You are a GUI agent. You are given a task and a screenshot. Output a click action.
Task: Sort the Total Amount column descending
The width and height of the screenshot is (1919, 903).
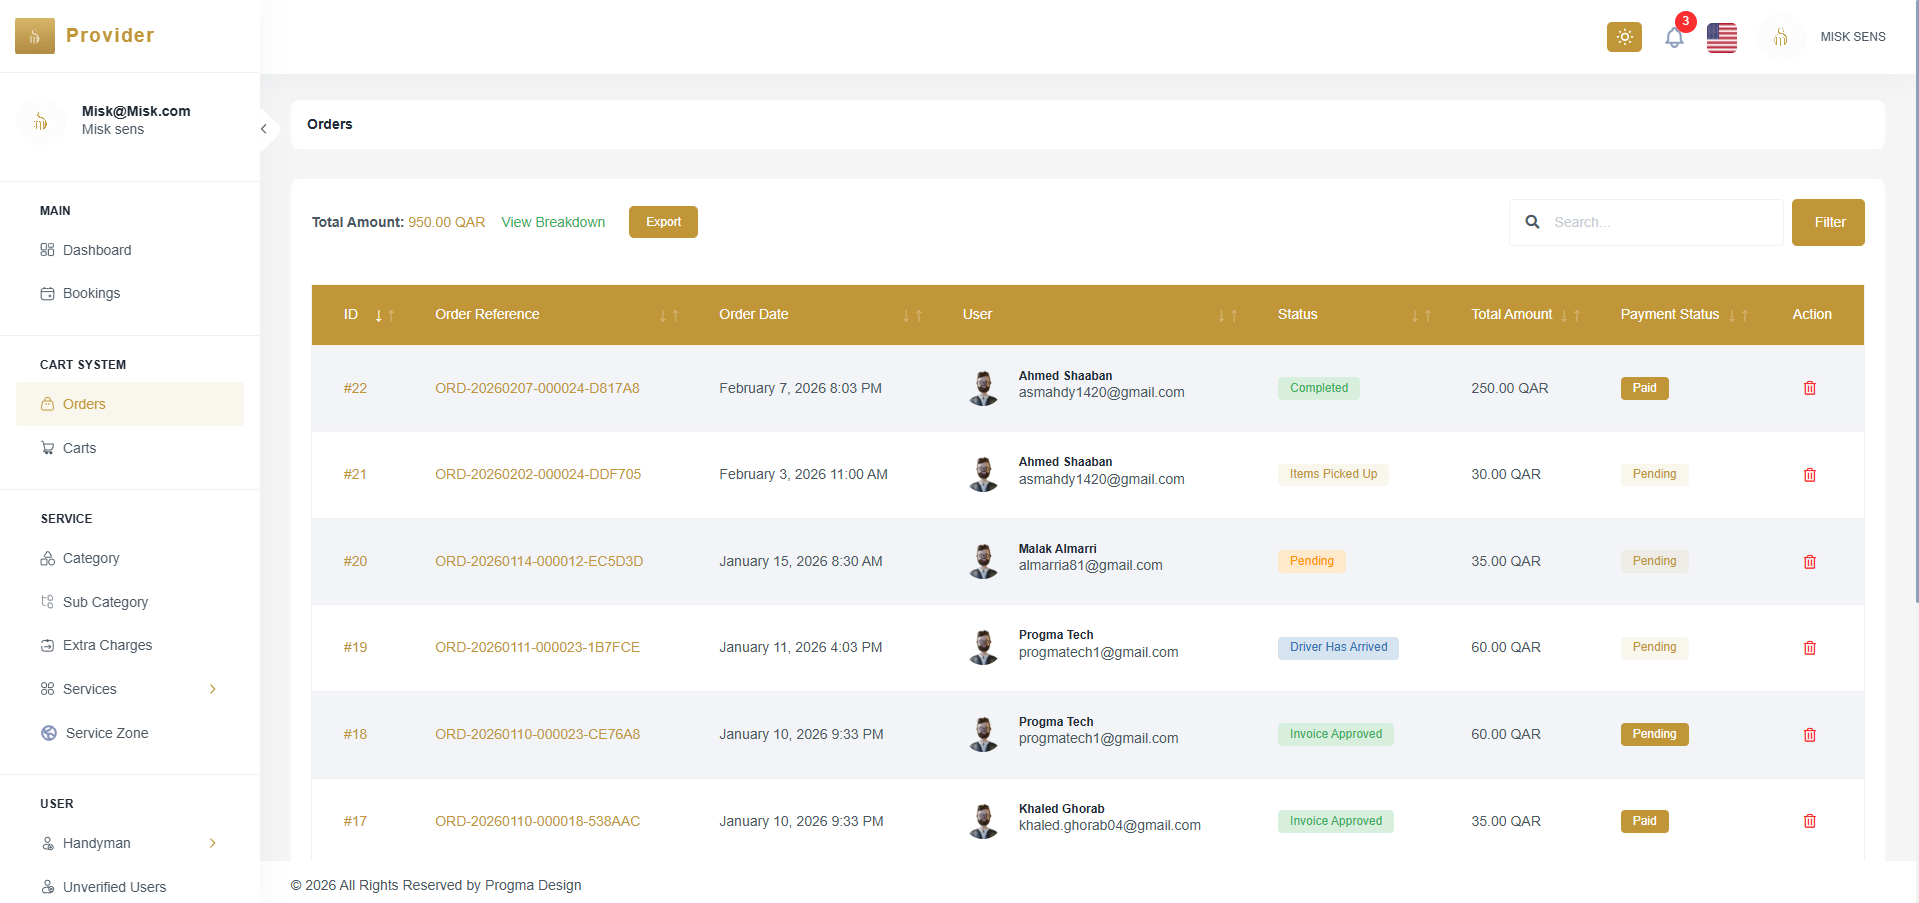tap(1564, 315)
